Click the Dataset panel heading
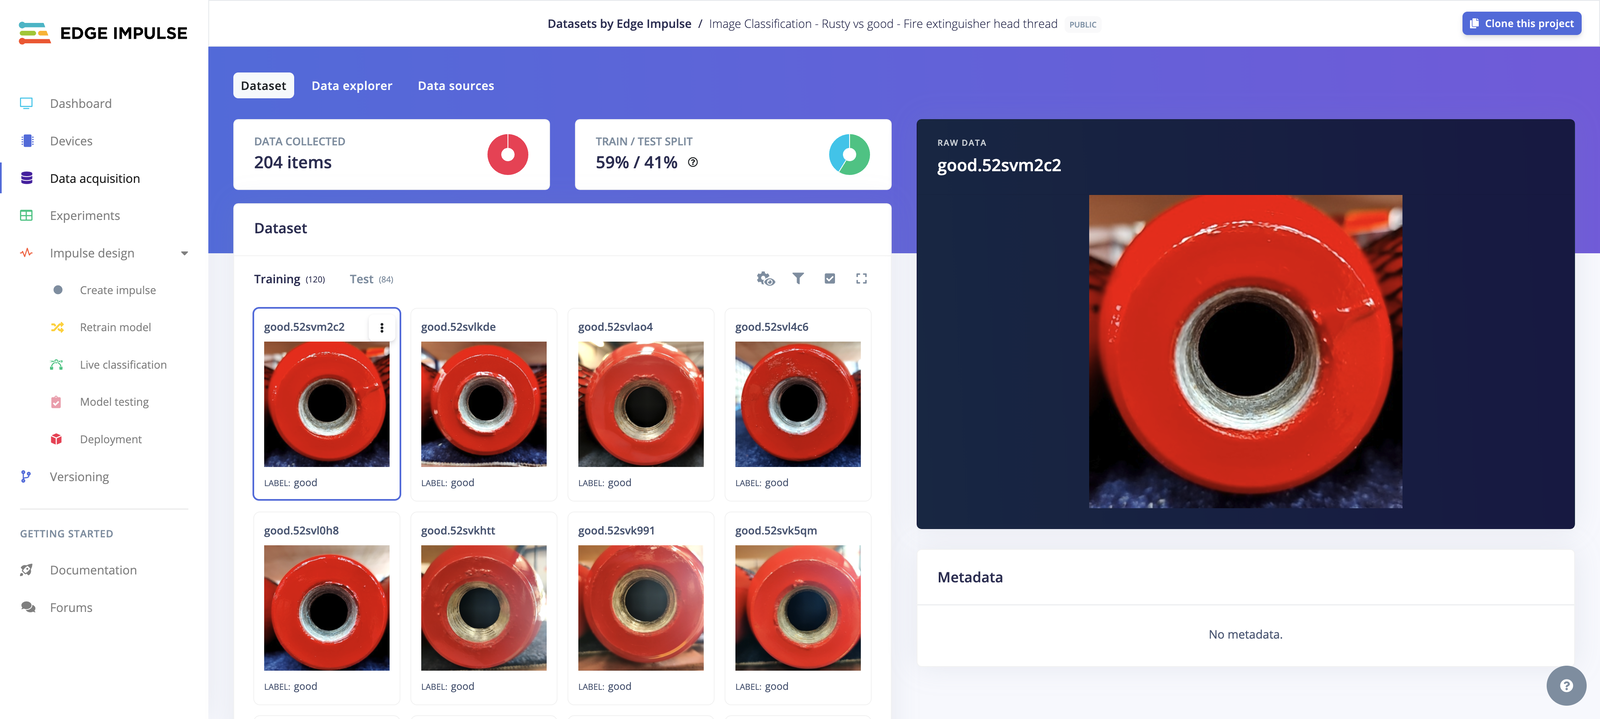The image size is (1600, 719). (x=280, y=228)
